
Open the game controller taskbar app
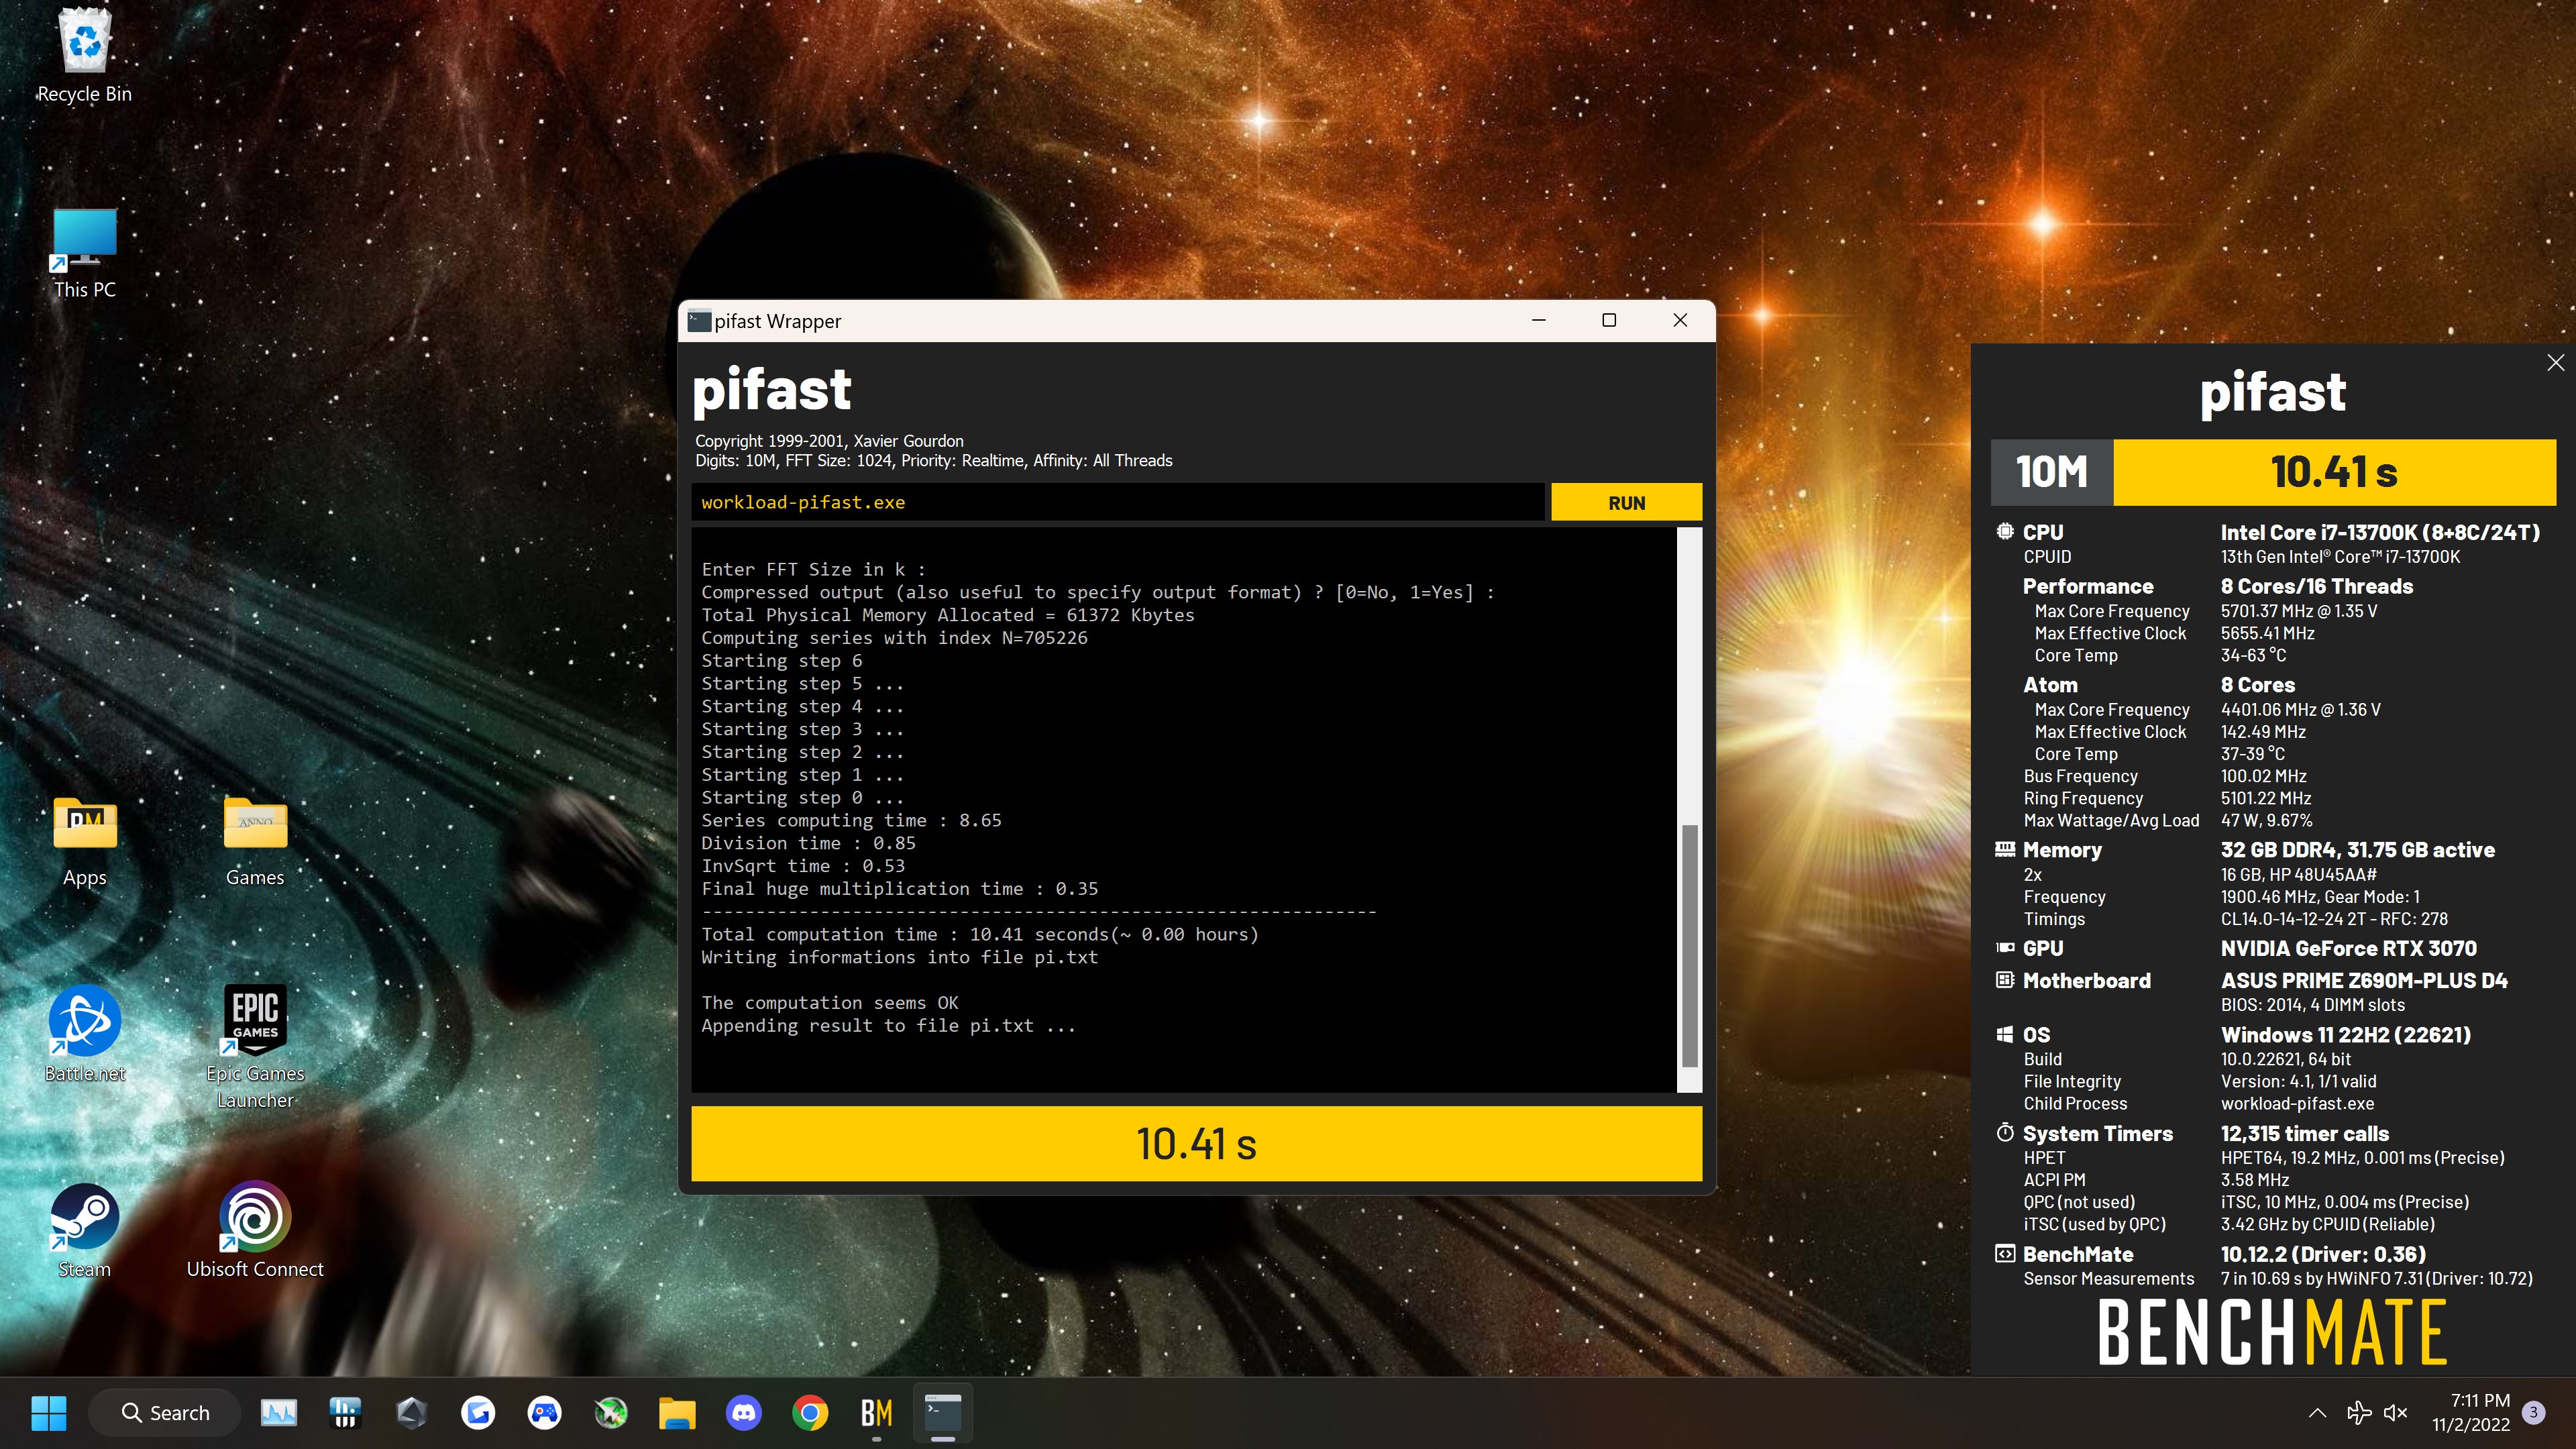pos(544,1413)
